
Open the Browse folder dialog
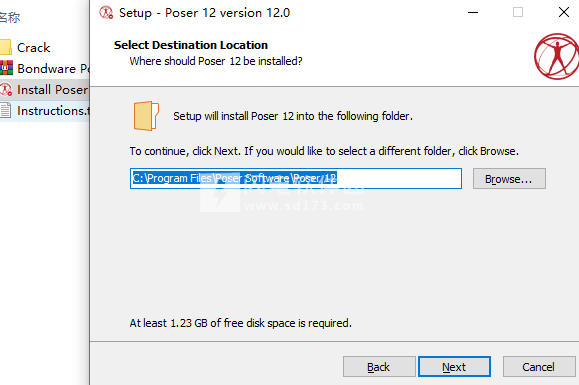pyautogui.click(x=509, y=179)
